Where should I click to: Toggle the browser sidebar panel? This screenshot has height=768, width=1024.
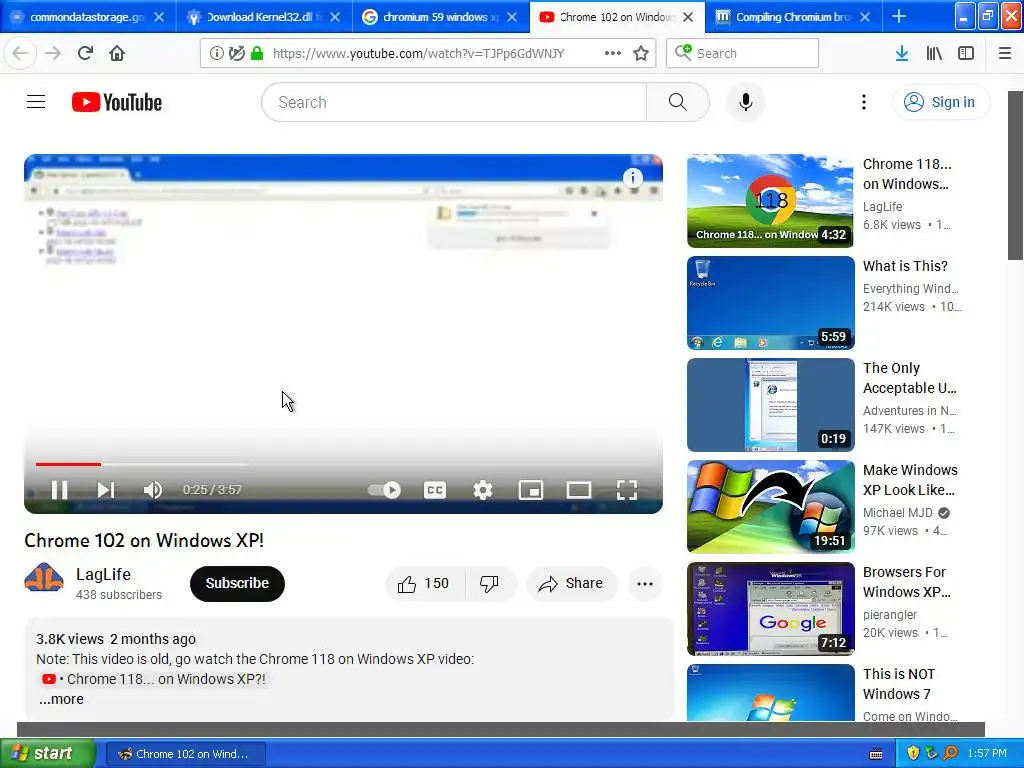966,53
